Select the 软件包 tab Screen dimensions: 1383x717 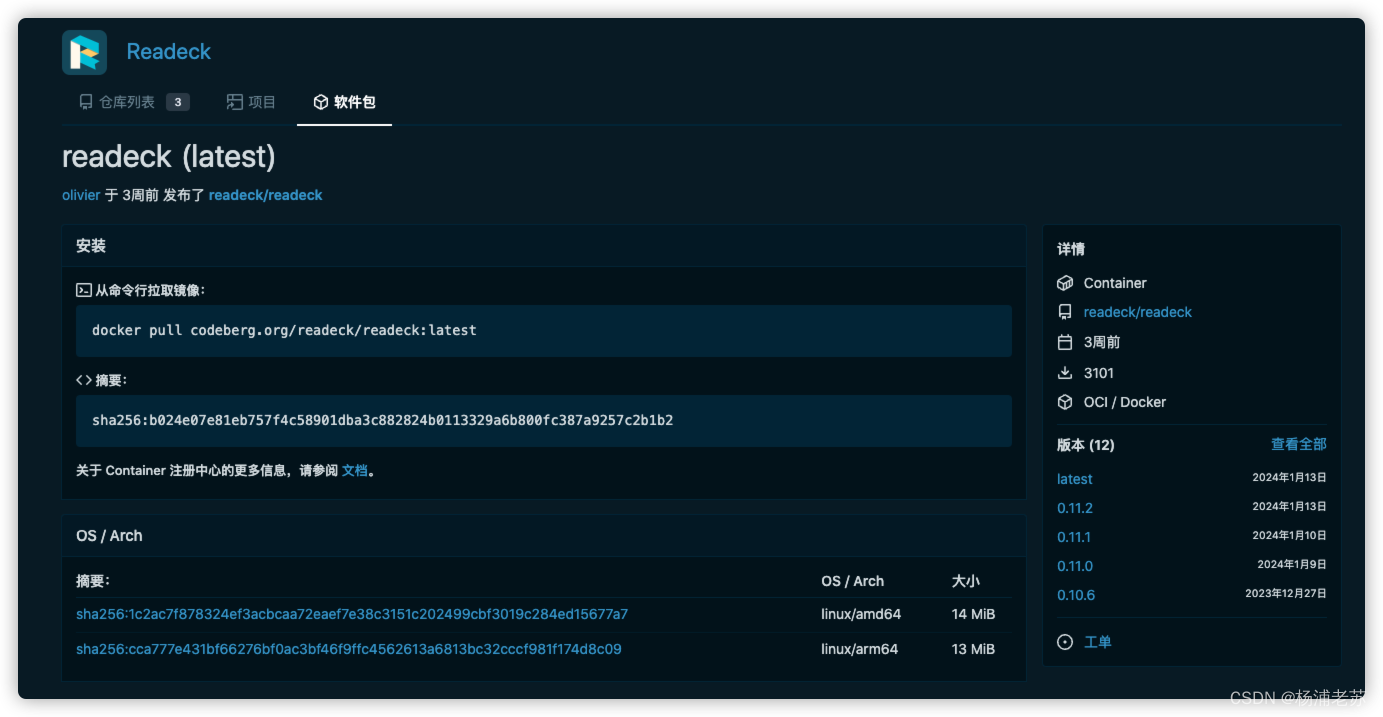coord(344,102)
